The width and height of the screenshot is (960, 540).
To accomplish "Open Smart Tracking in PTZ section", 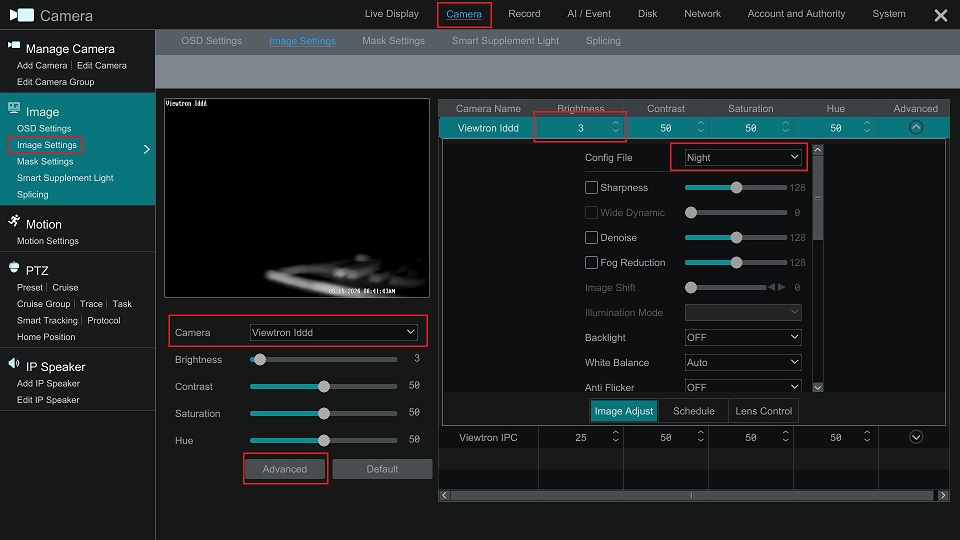I will tap(47, 320).
